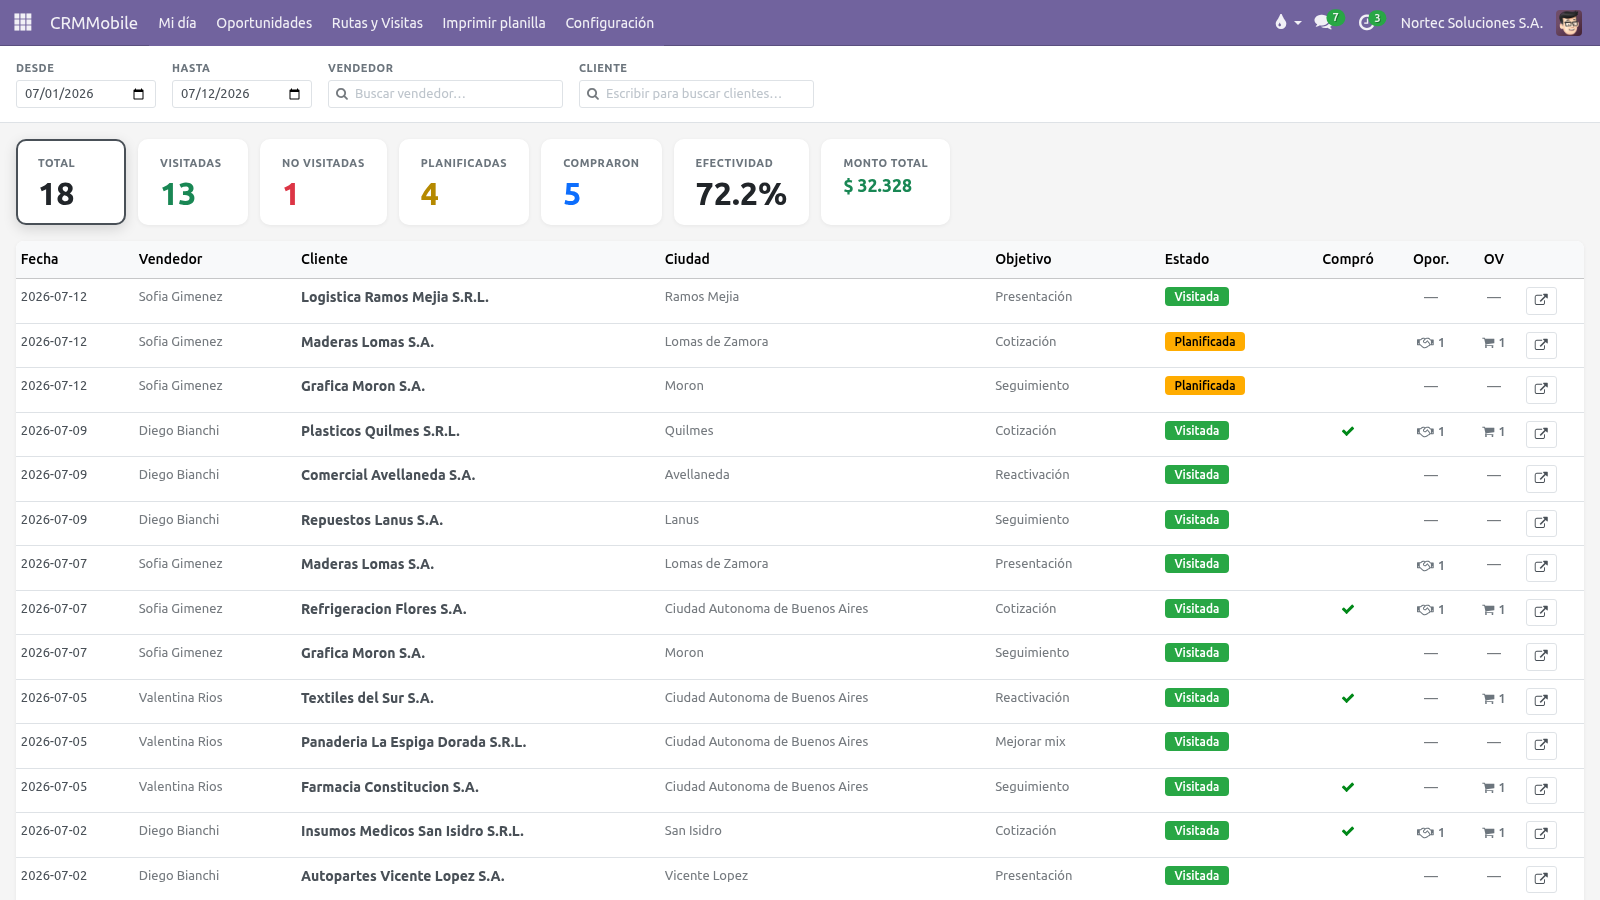The width and height of the screenshot is (1600, 900).
Task: Click the Fecha column header
Action: (40, 259)
